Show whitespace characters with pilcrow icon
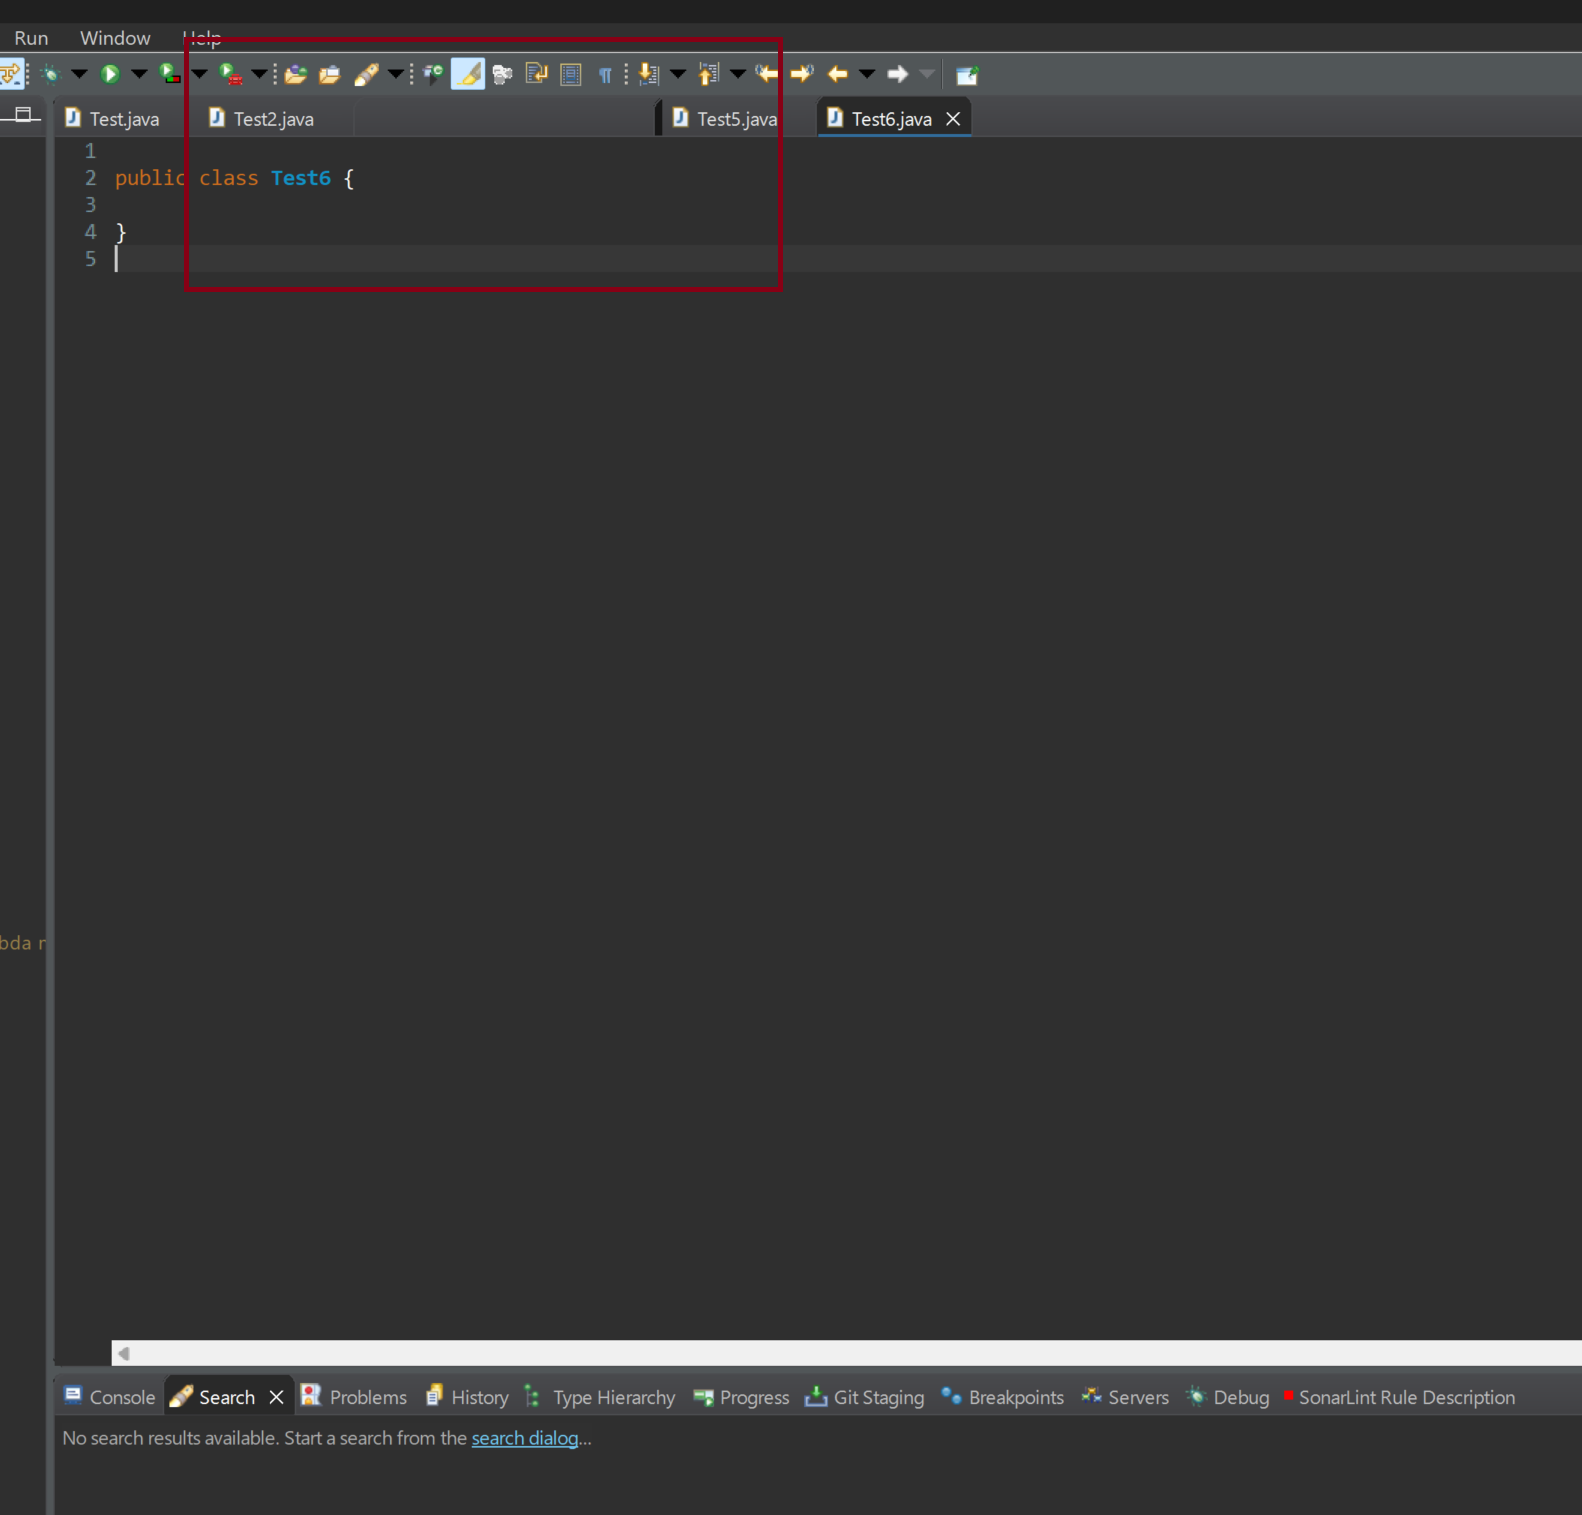The width and height of the screenshot is (1582, 1515). coord(605,75)
